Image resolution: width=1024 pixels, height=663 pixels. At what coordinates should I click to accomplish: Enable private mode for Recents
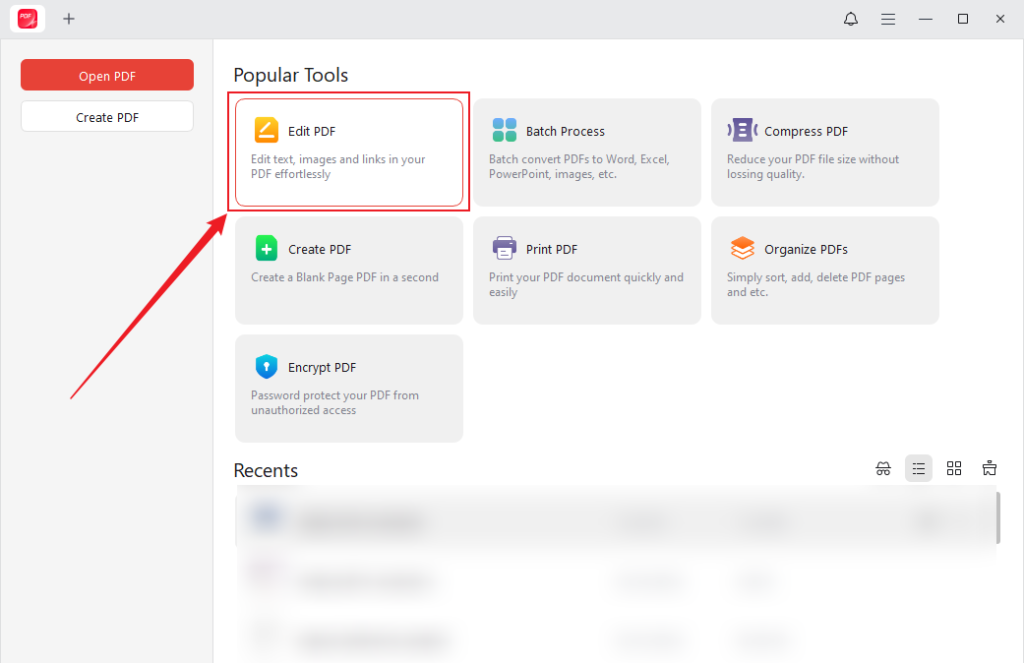tap(883, 468)
